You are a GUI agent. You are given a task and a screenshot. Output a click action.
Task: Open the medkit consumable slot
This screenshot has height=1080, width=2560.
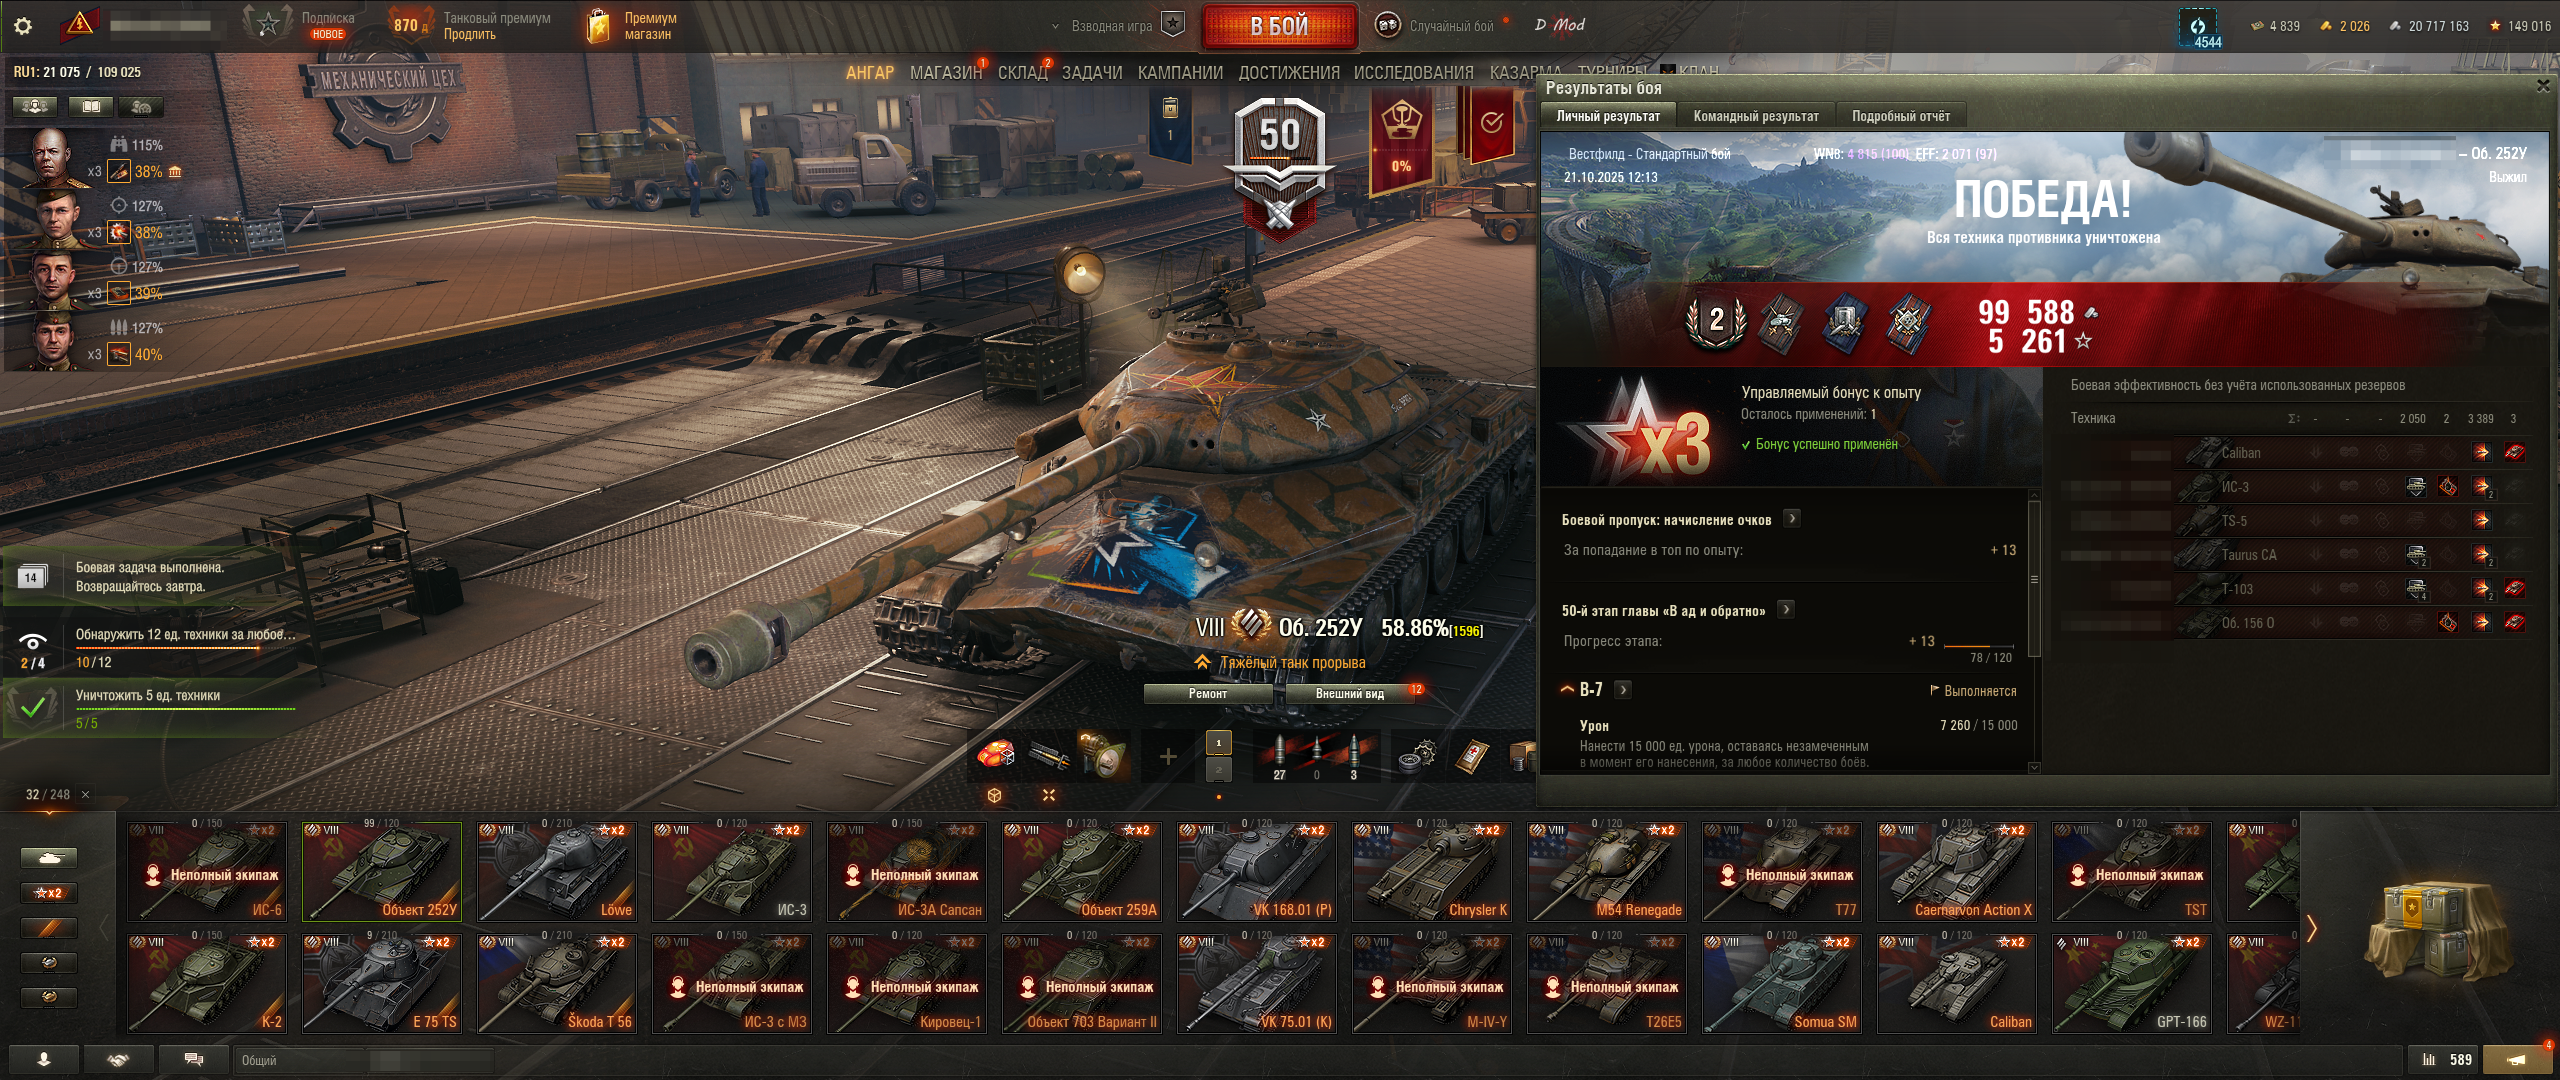[1471, 757]
